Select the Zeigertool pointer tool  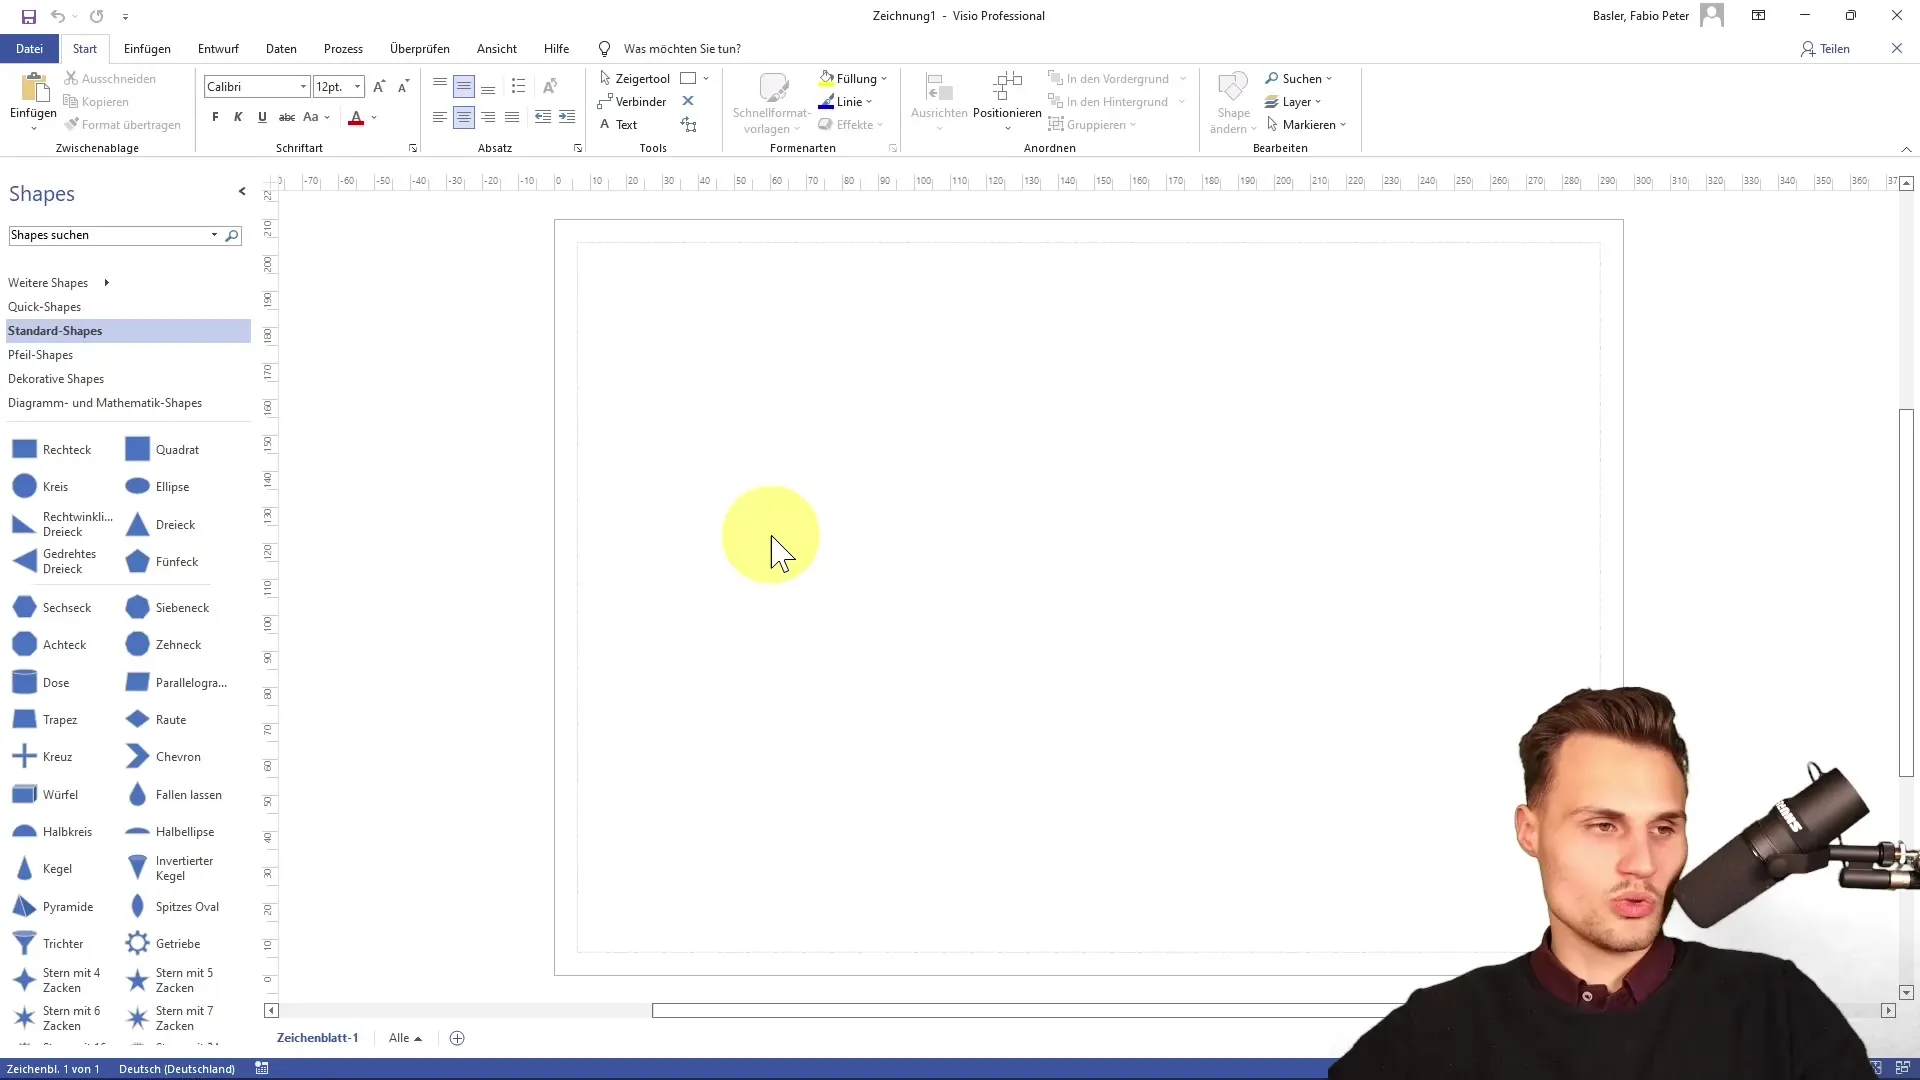pyautogui.click(x=634, y=78)
